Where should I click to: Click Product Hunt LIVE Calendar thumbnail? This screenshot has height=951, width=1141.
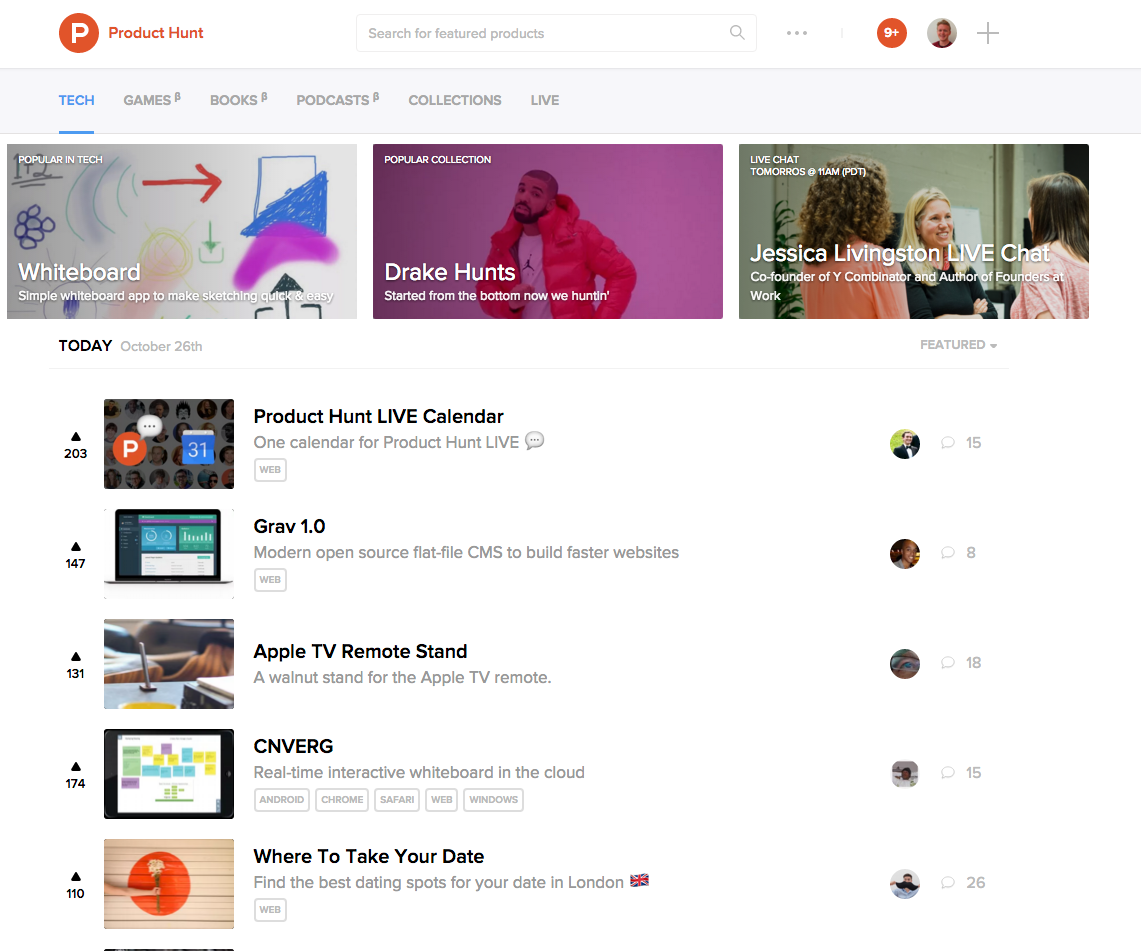[169, 444]
